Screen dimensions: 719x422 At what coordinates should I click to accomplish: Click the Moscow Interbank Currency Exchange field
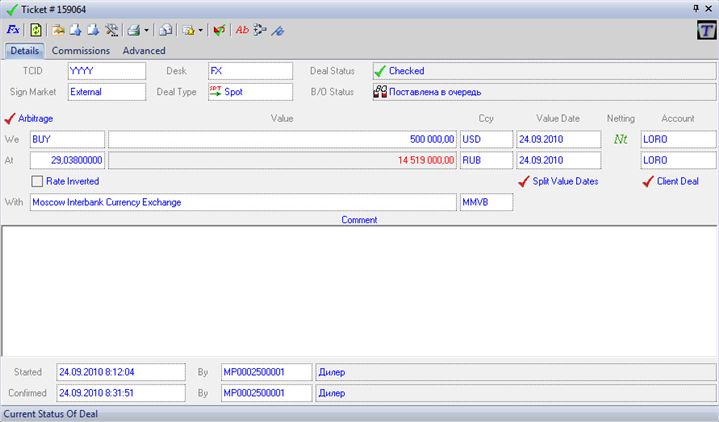click(243, 202)
